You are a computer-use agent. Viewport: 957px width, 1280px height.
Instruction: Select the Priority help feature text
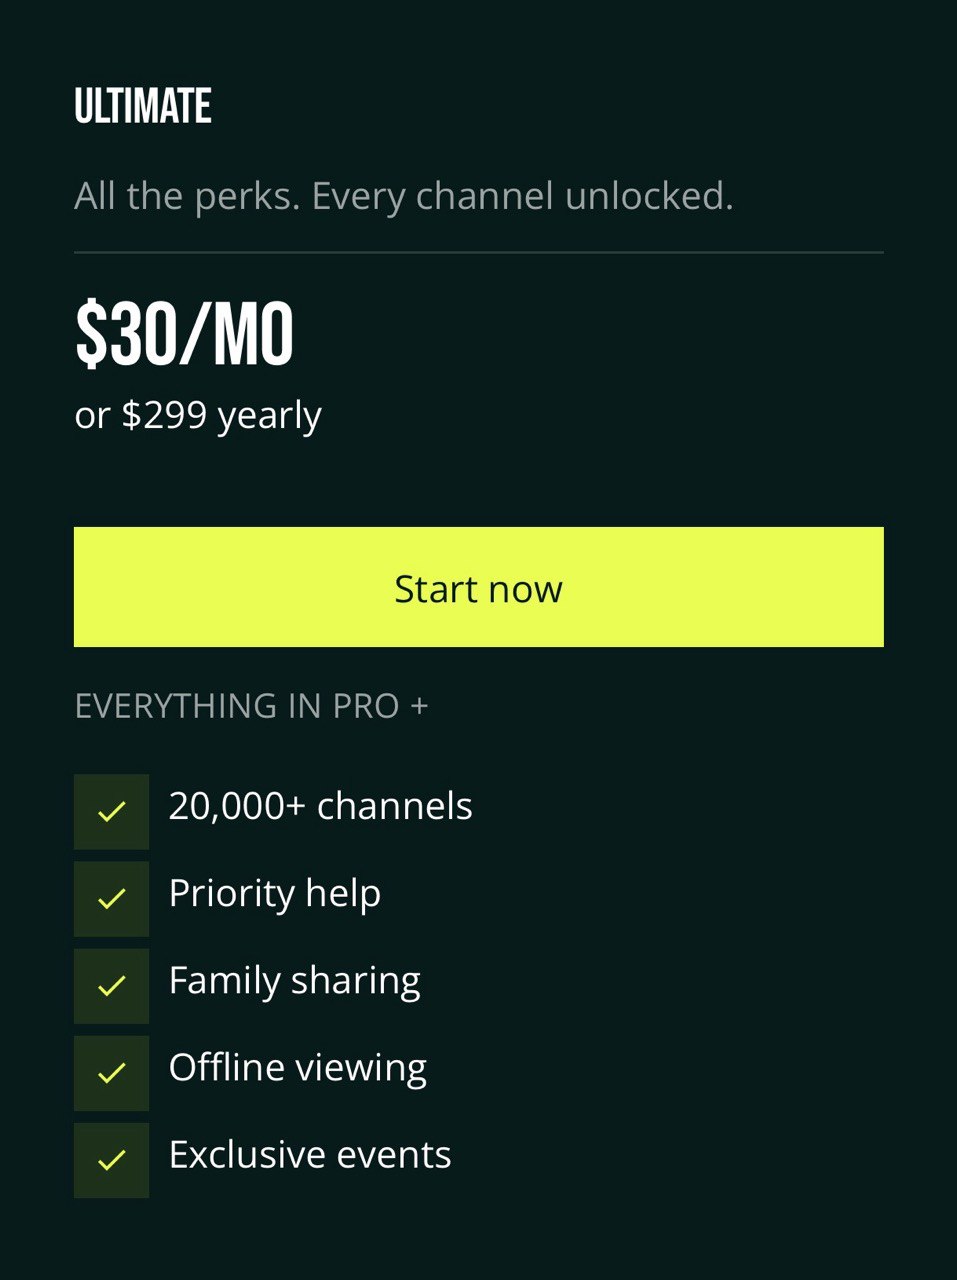click(x=274, y=893)
